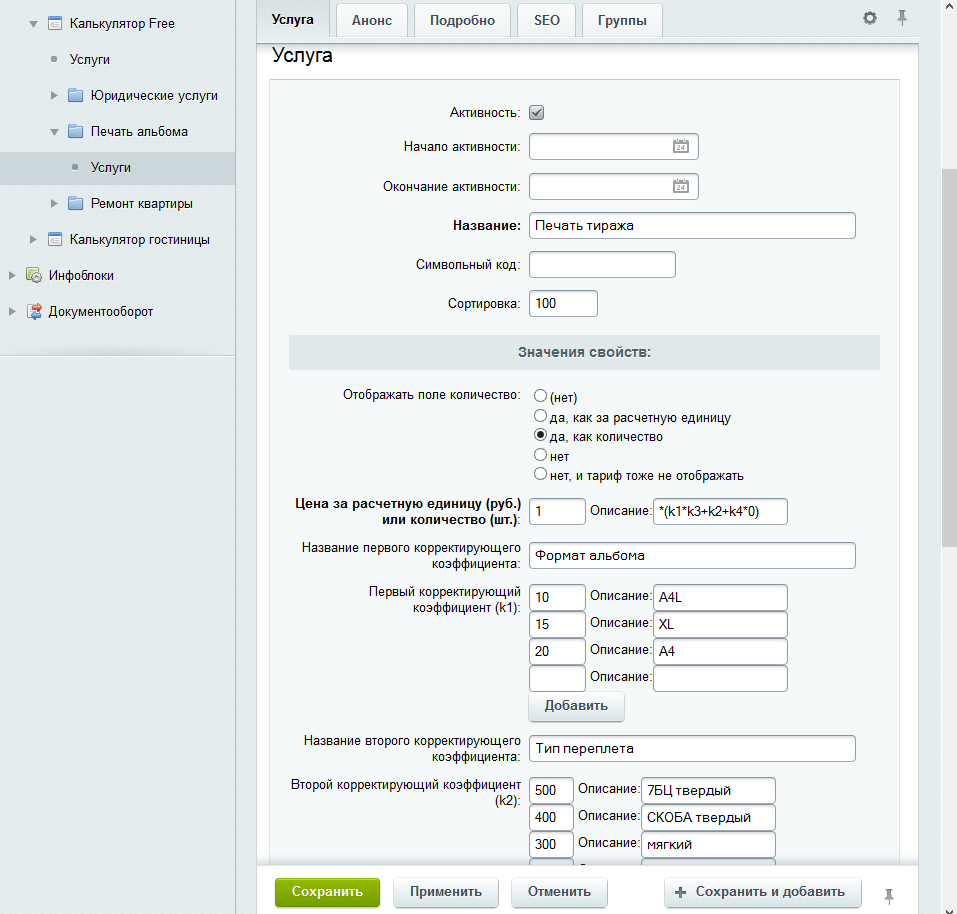Click the formula description field *(k1*k3+k2+k4*0)
Image resolution: width=957 pixels, height=914 pixels.
tap(720, 511)
